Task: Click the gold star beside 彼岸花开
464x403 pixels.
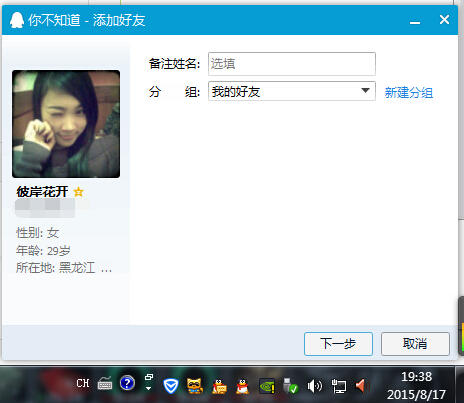Action: pyautogui.click(x=79, y=192)
